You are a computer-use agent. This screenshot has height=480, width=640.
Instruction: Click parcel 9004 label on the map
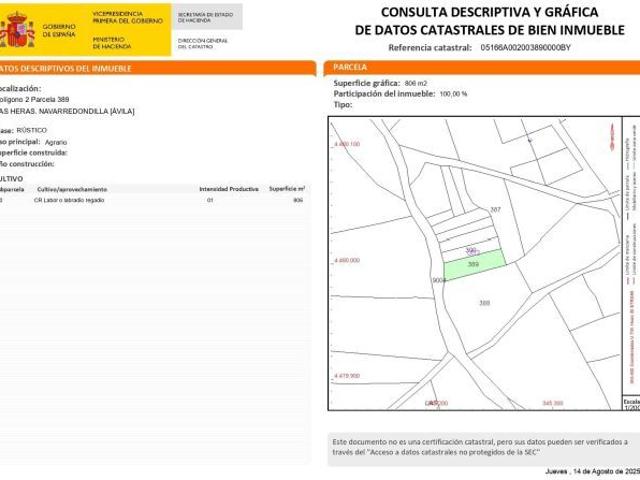[x=437, y=281]
